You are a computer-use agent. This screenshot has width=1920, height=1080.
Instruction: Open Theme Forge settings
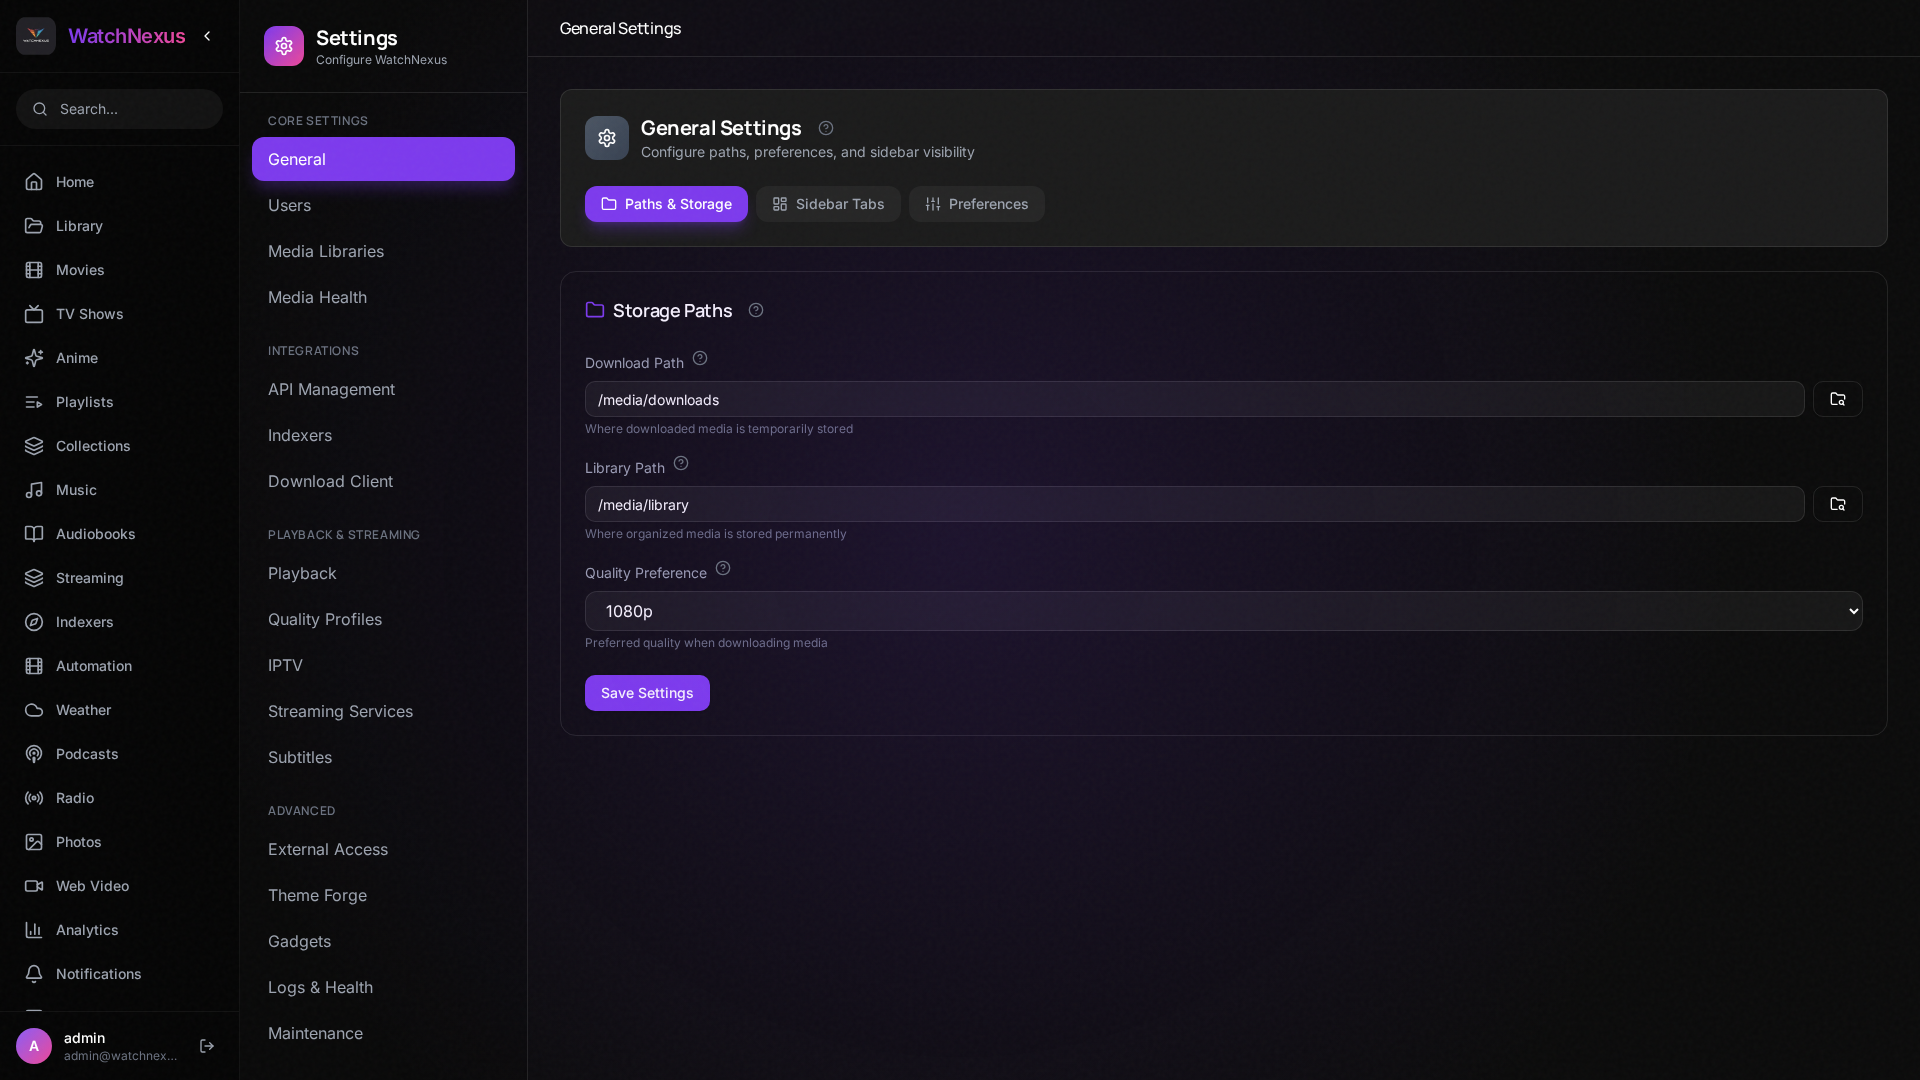317,895
